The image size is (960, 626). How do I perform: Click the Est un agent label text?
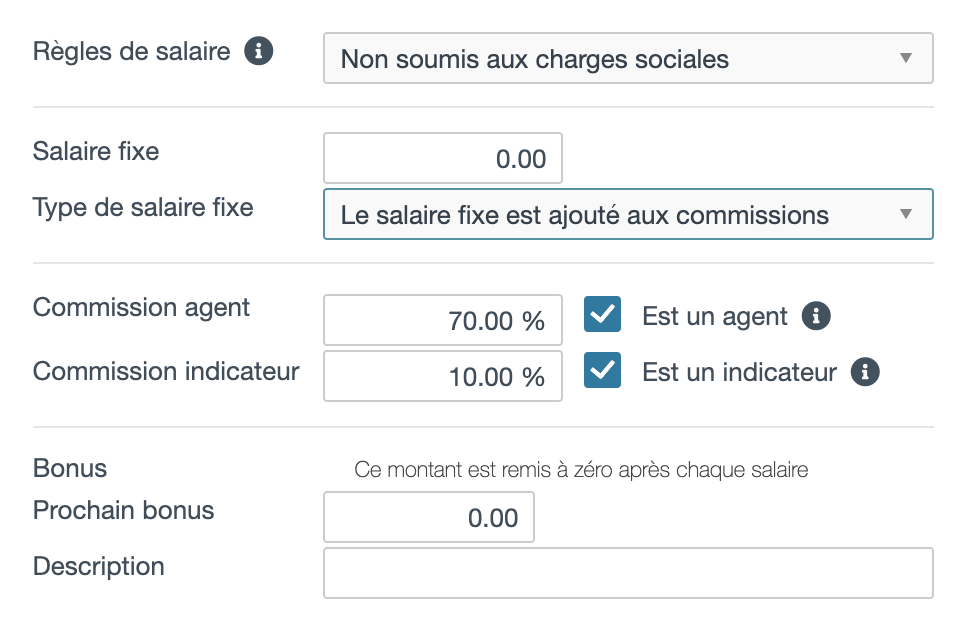click(714, 317)
